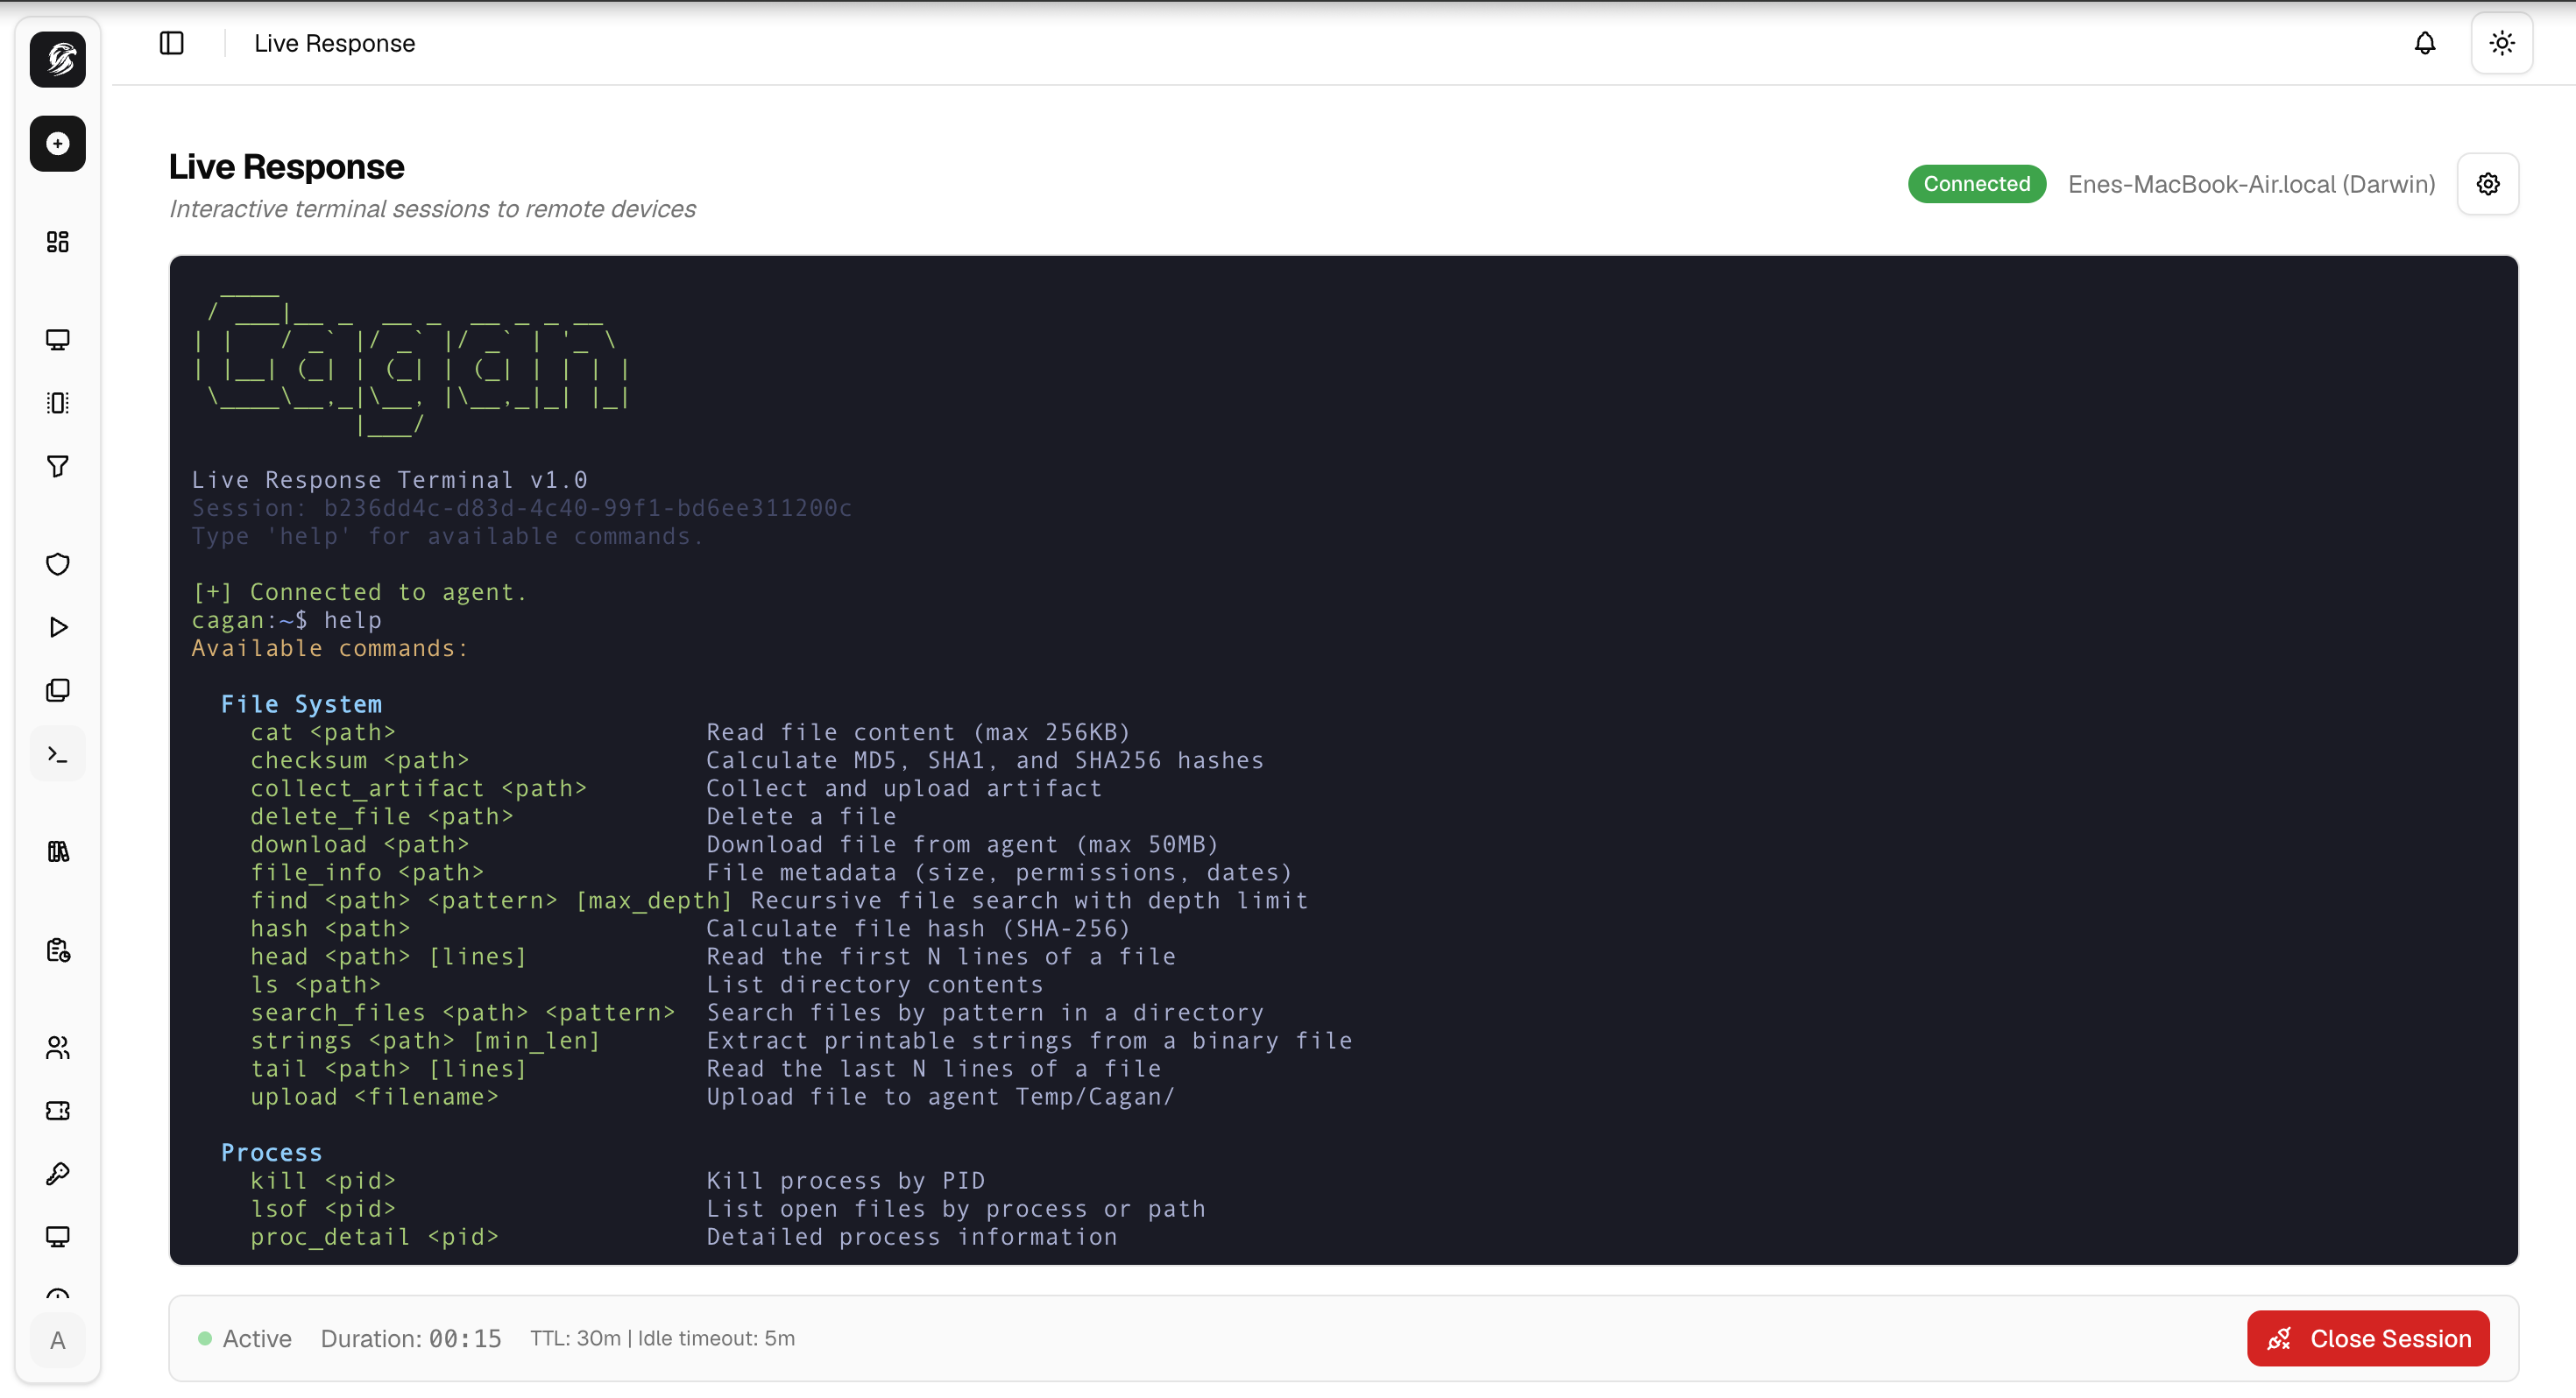Open the filter funnel icon in sidebar

(57, 466)
